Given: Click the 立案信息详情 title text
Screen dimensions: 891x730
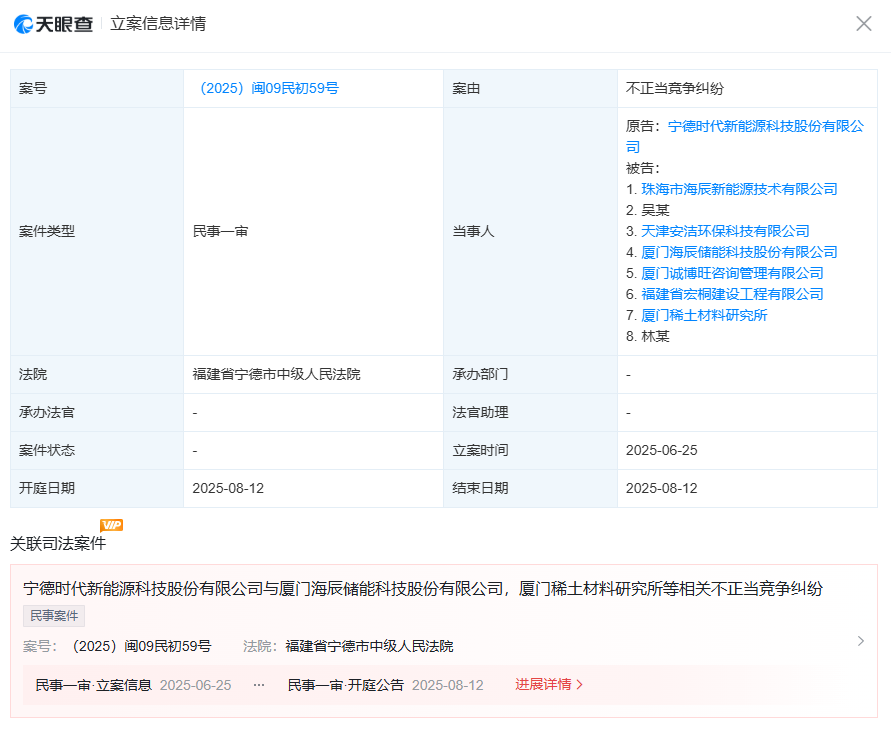Looking at the screenshot, I should click(158, 24).
